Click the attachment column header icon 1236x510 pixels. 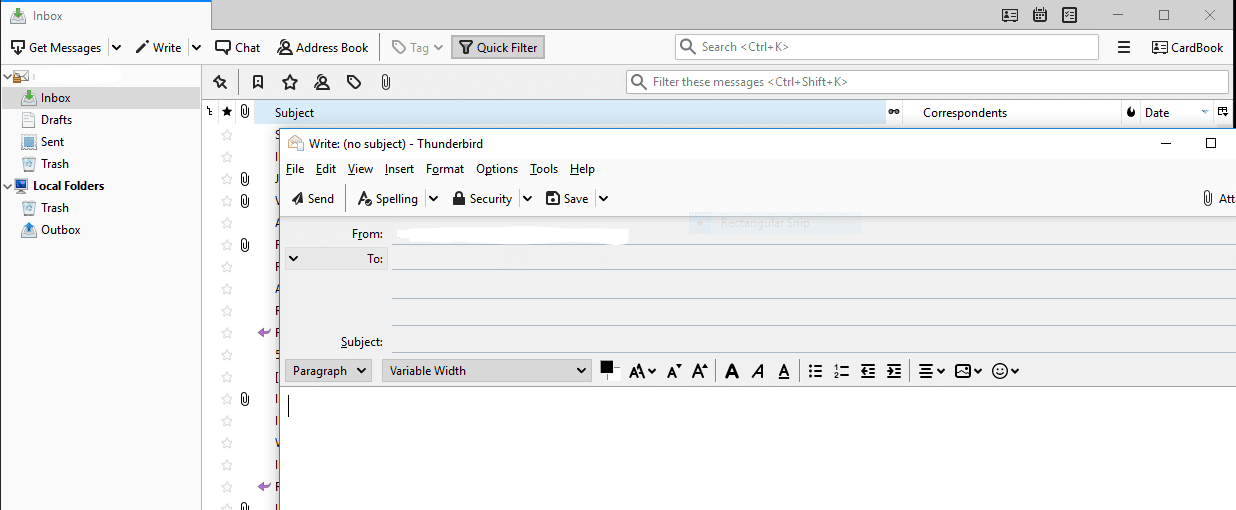click(245, 113)
